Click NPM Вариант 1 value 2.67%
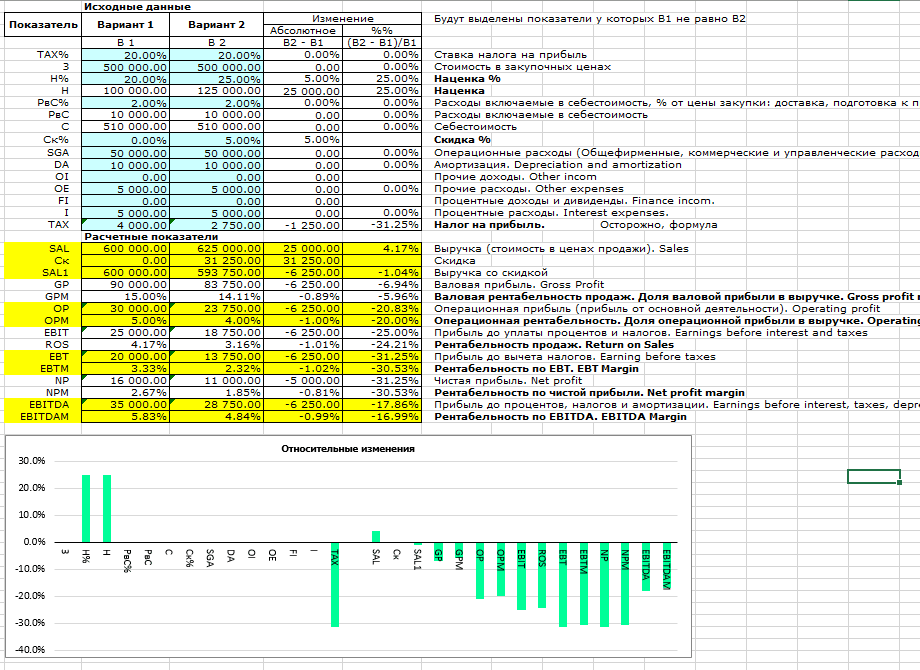The image size is (920, 670). (x=126, y=393)
